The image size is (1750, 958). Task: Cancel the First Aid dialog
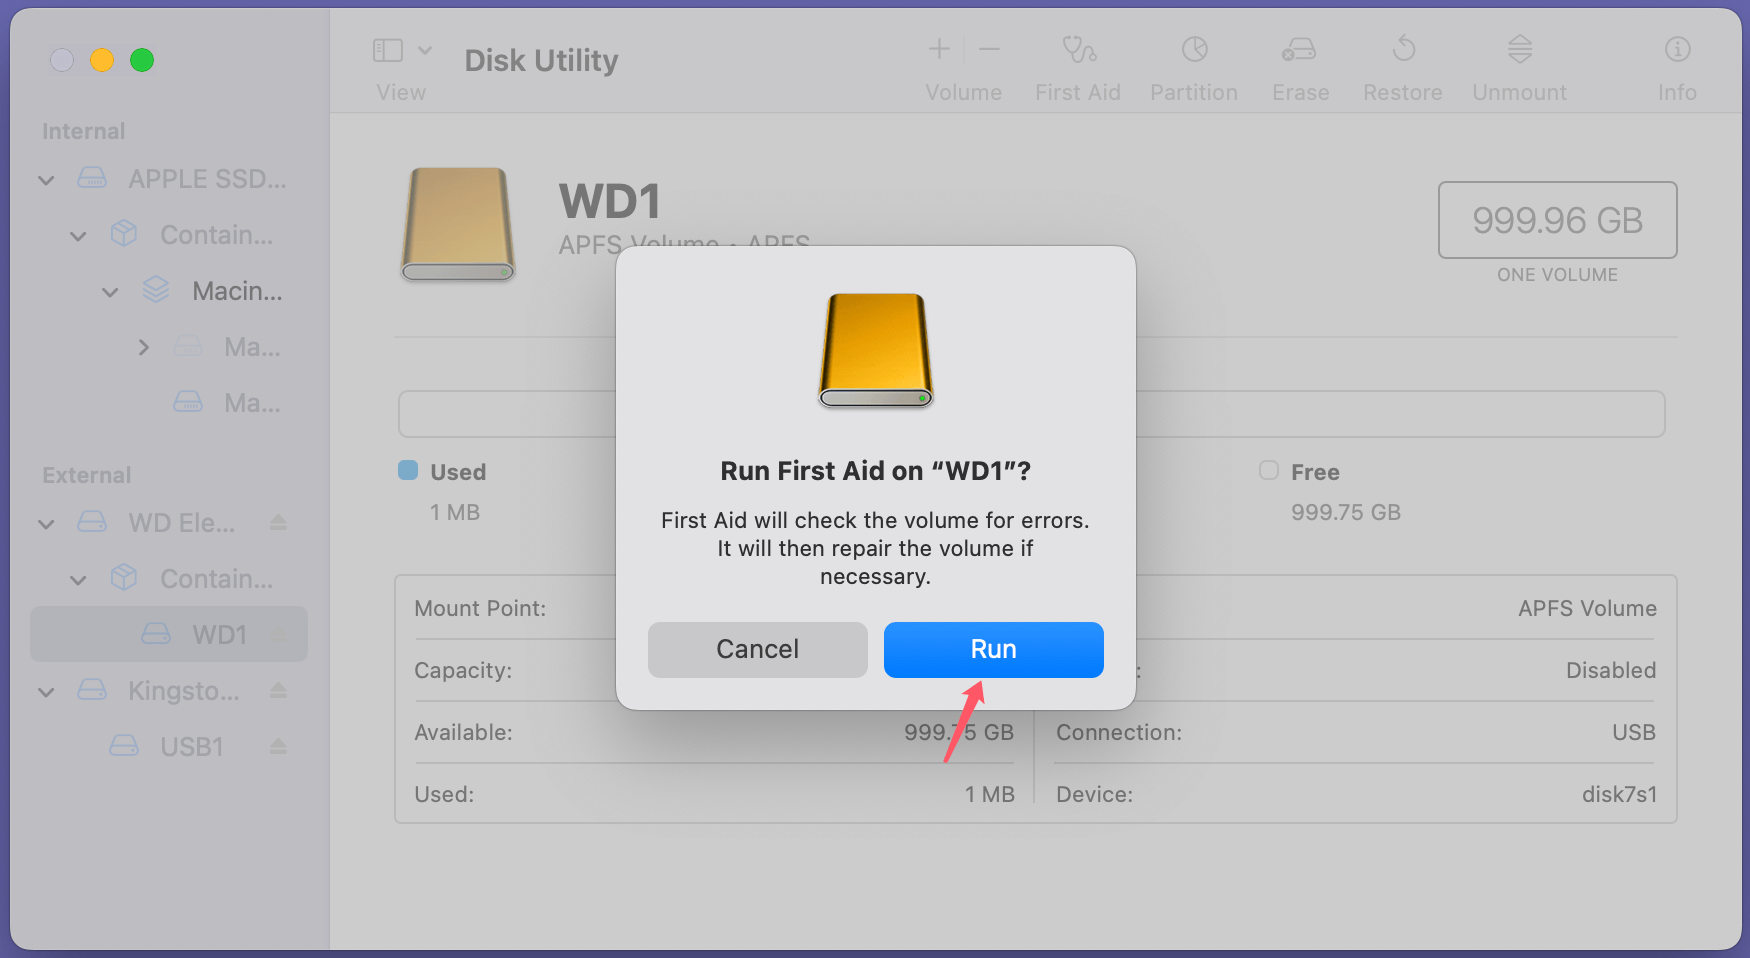[757, 650]
